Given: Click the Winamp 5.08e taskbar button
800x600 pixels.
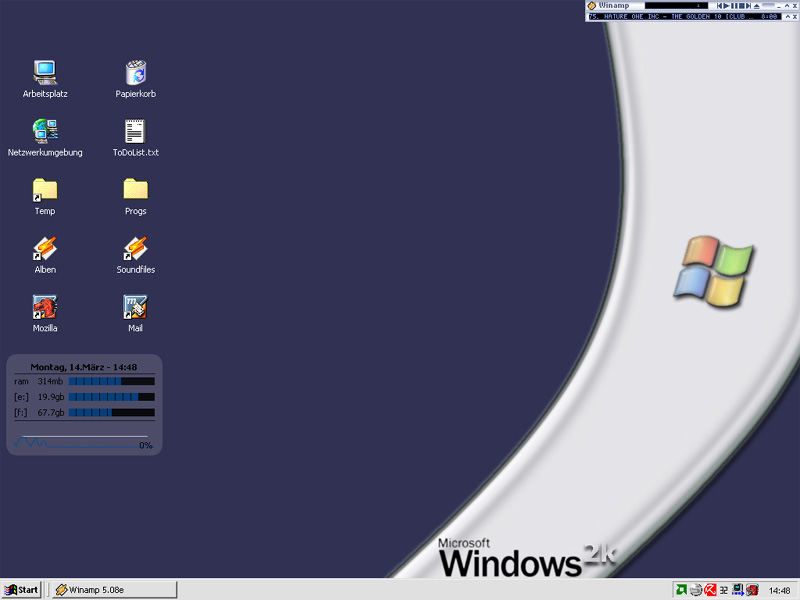Looking at the screenshot, I should coord(115,590).
